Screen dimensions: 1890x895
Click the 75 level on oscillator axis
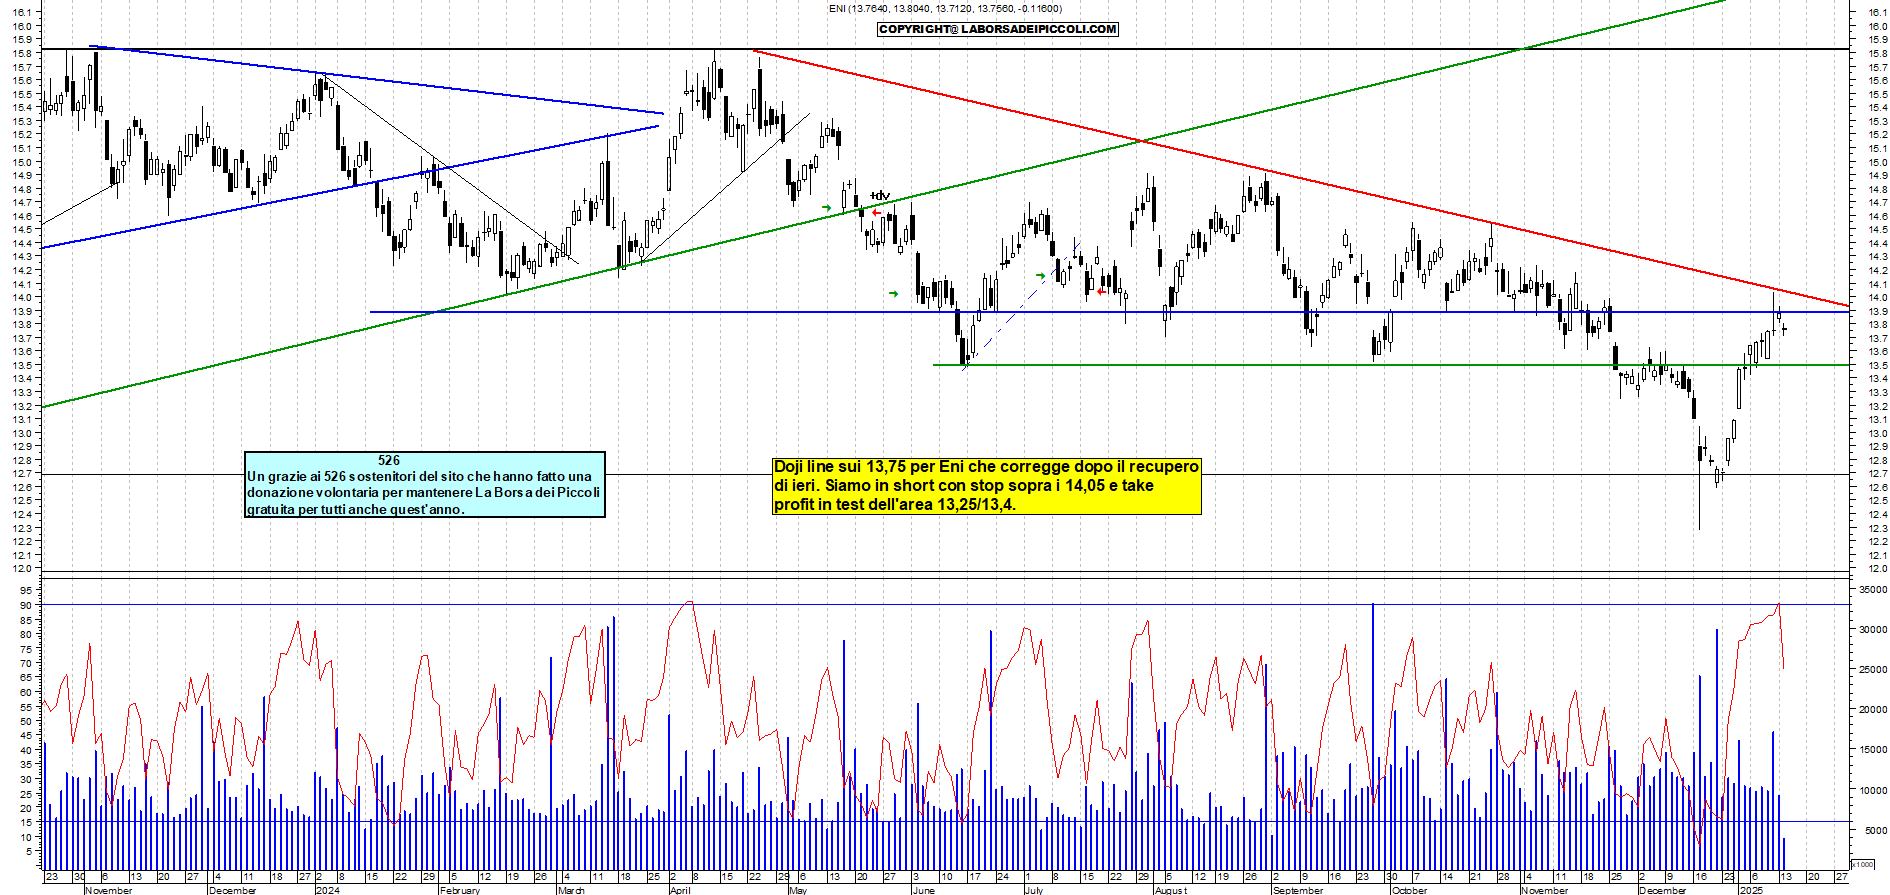point(27,649)
